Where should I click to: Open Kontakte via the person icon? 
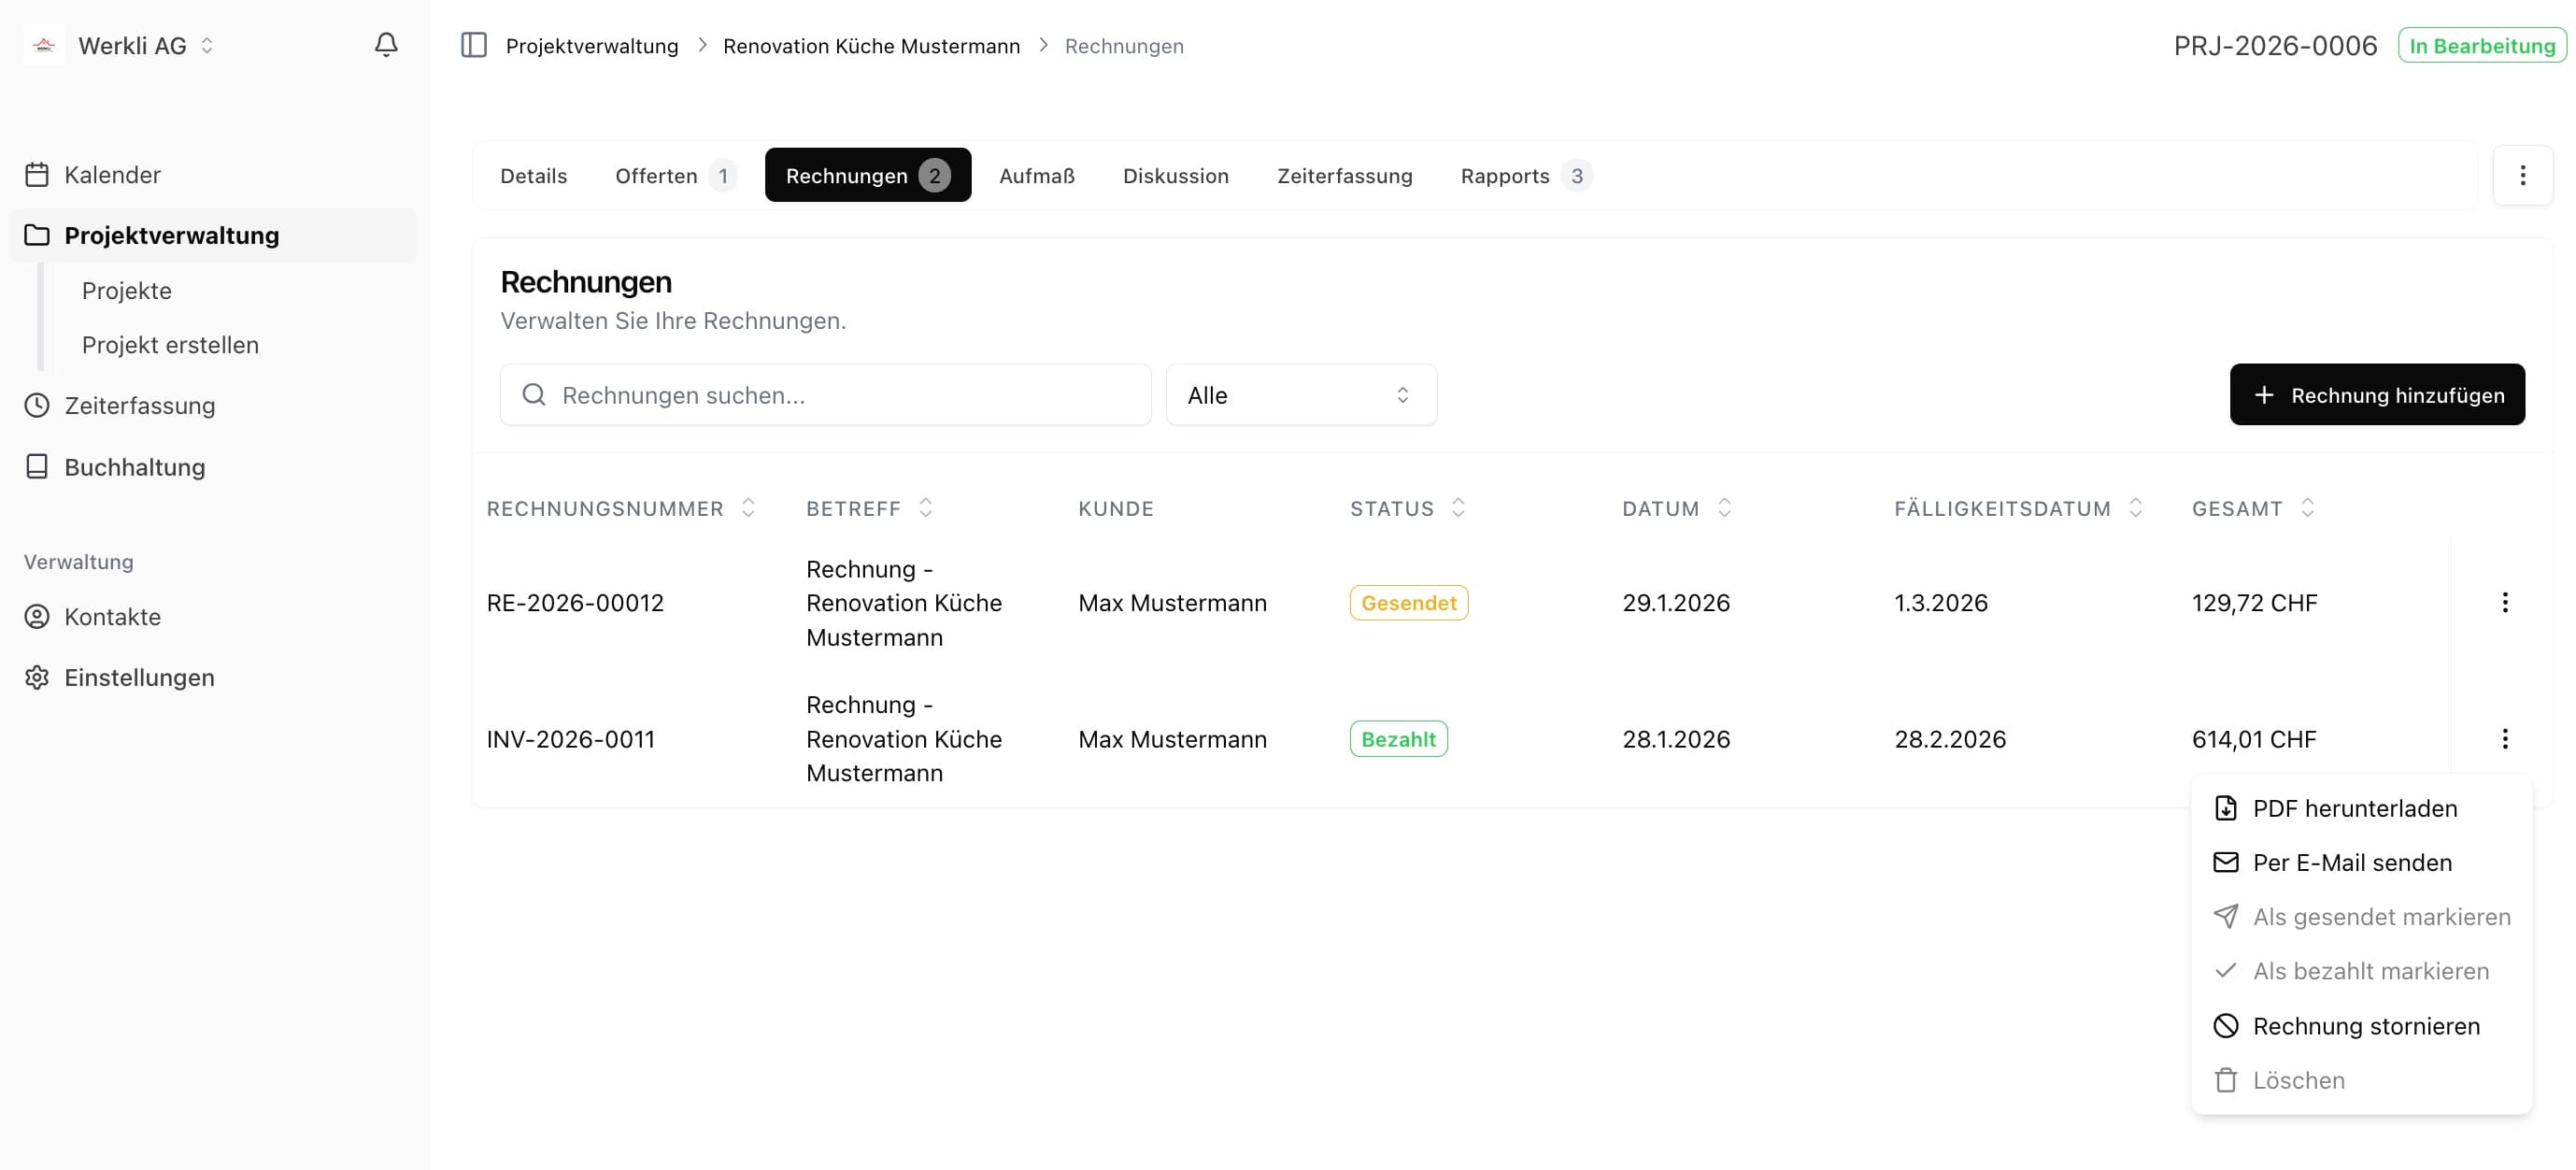(x=37, y=616)
